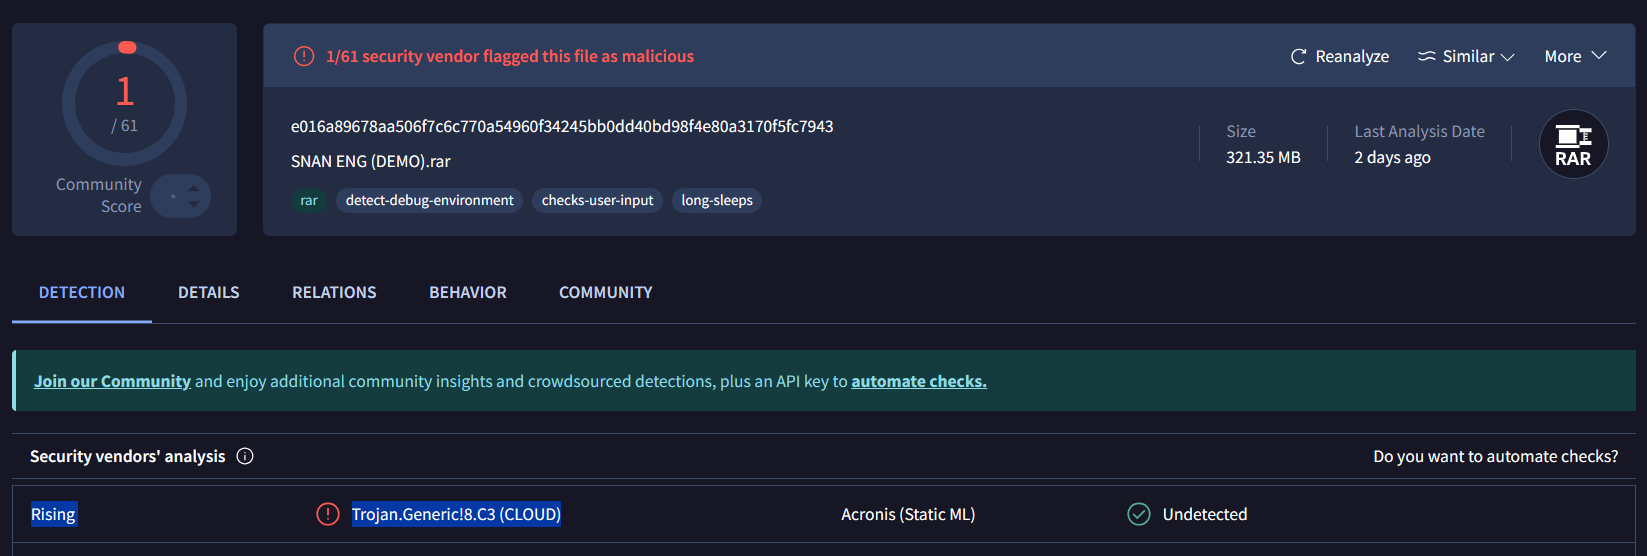
Task: Select the detect-debug-environment tag
Action: [x=429, y=201]
